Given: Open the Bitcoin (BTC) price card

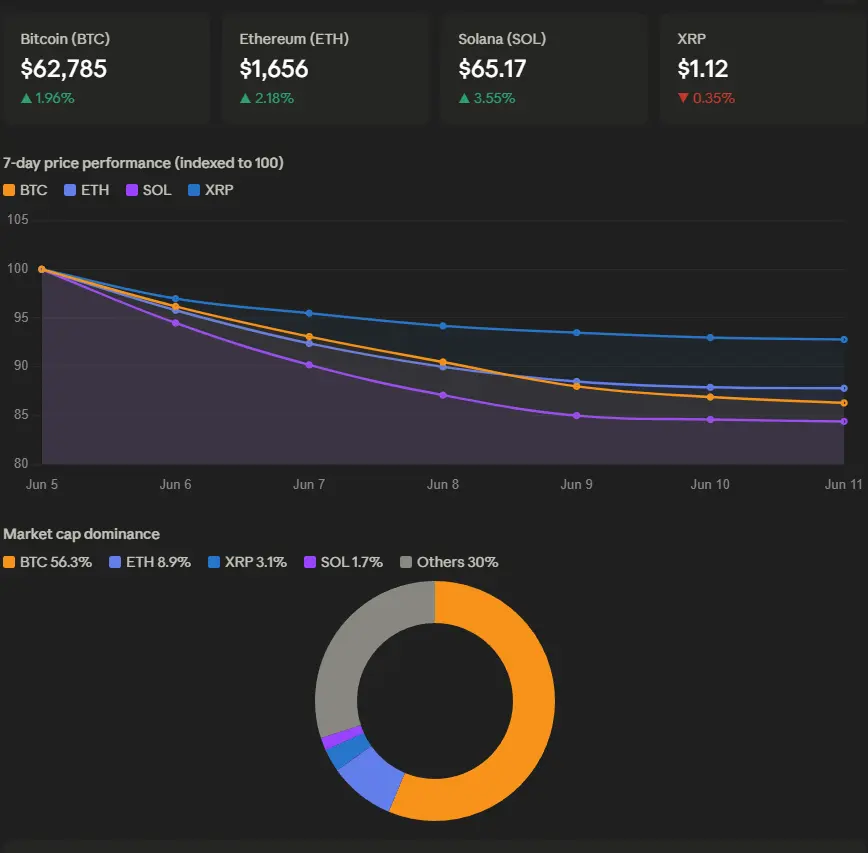Looking at the screenshot, I should tap(105, 69).
